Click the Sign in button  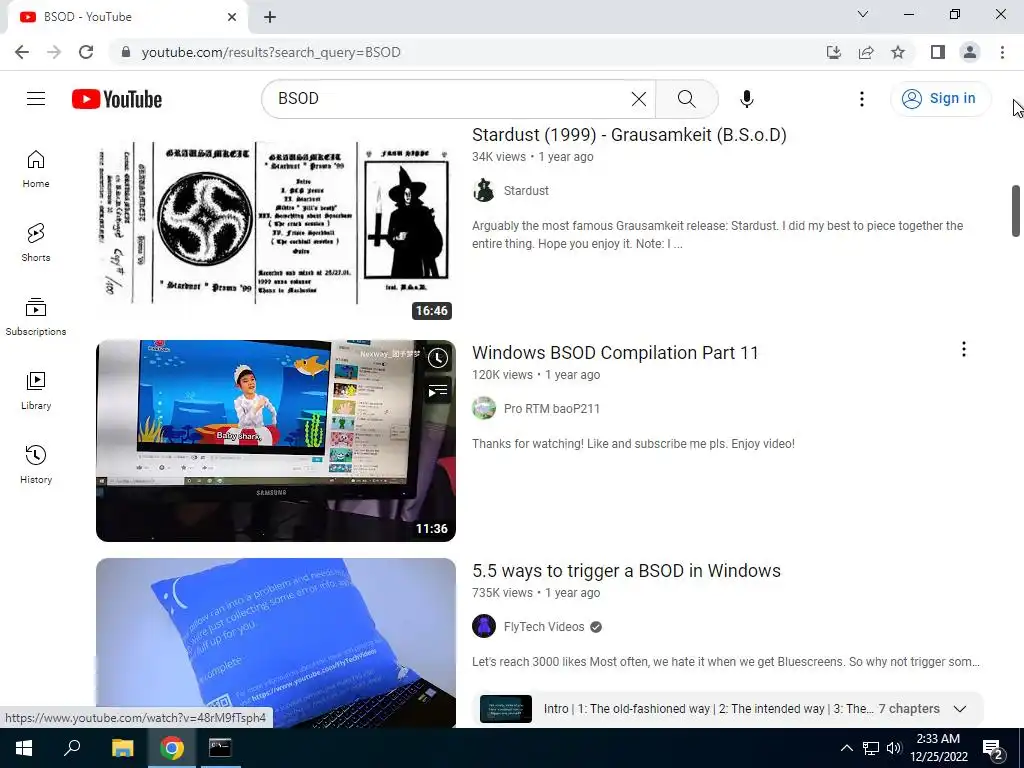(x=940, y=99)
